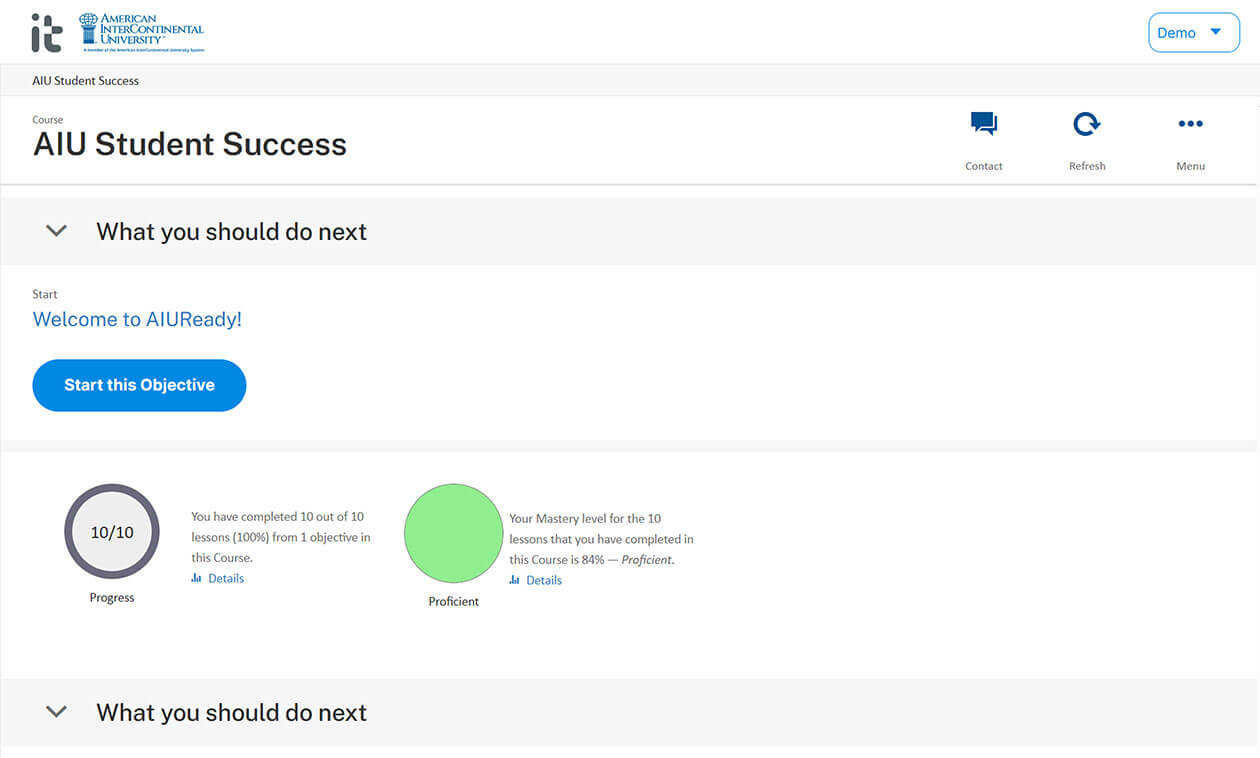The height and width of the screenshot is (758, 1260).
Task: Collapse the bottom "What you should do next" chevron
Action: (x=57, y=712)
